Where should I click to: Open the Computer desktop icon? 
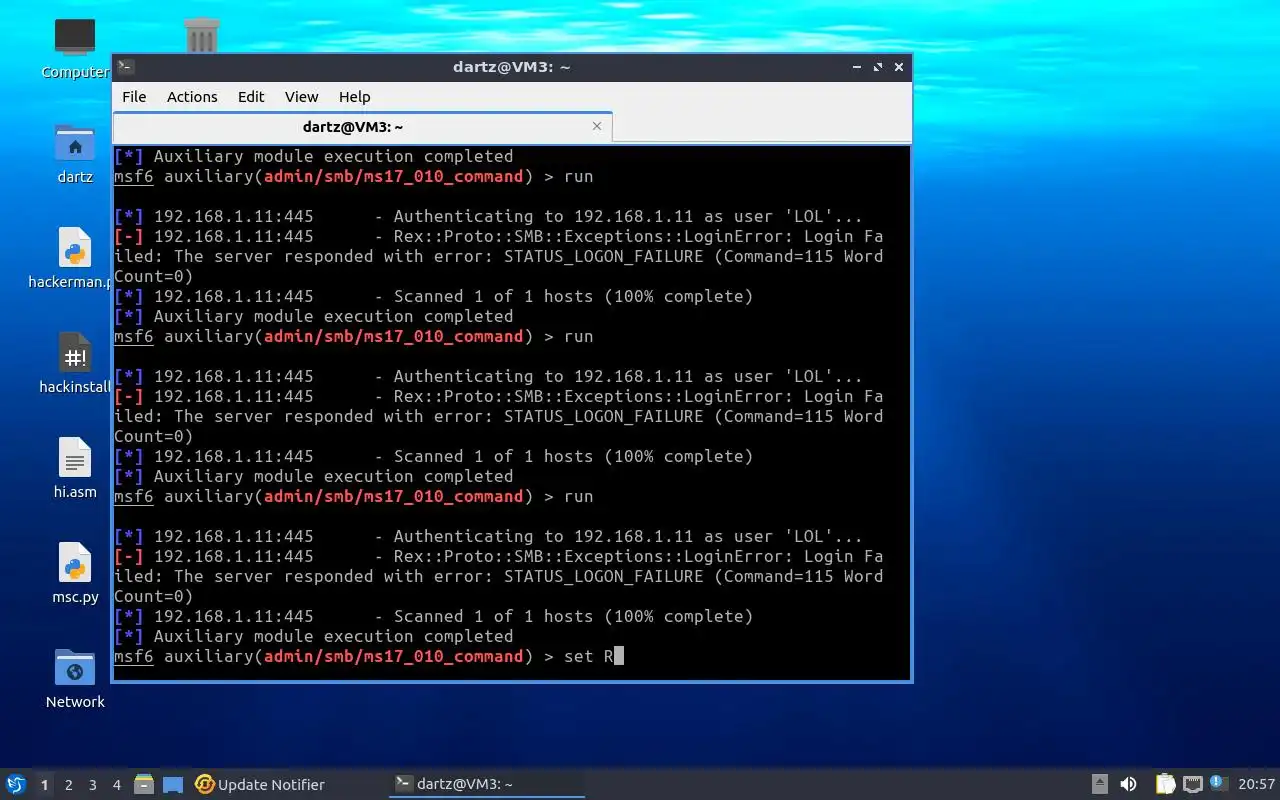click(x=75, y=38)
